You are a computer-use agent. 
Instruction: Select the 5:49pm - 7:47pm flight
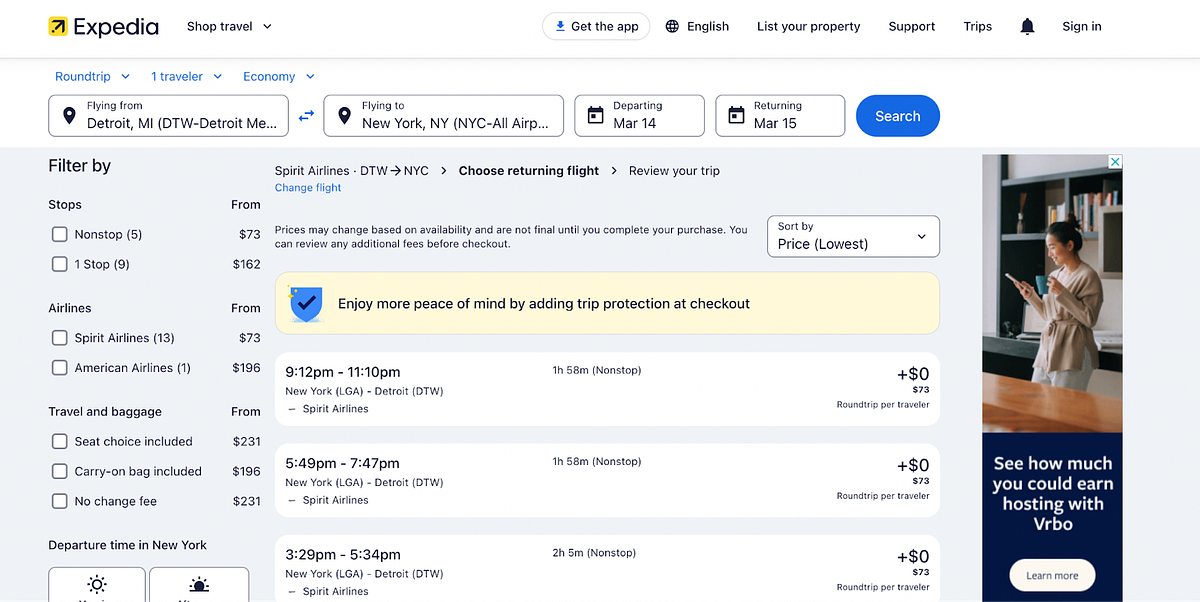tap(607, 480)
